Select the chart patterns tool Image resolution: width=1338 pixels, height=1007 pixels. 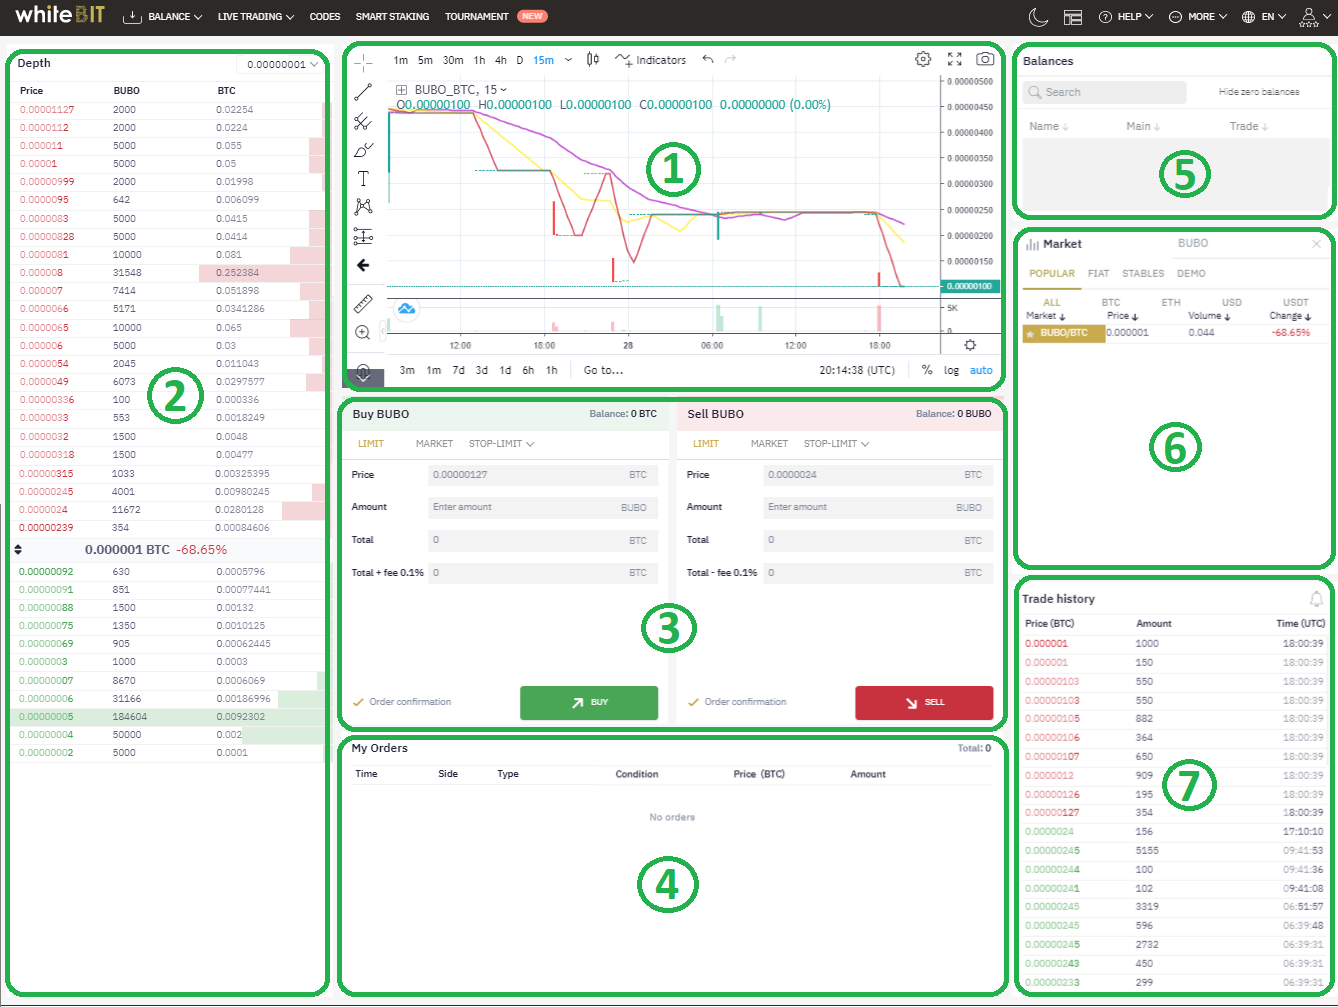click(363, 207)
